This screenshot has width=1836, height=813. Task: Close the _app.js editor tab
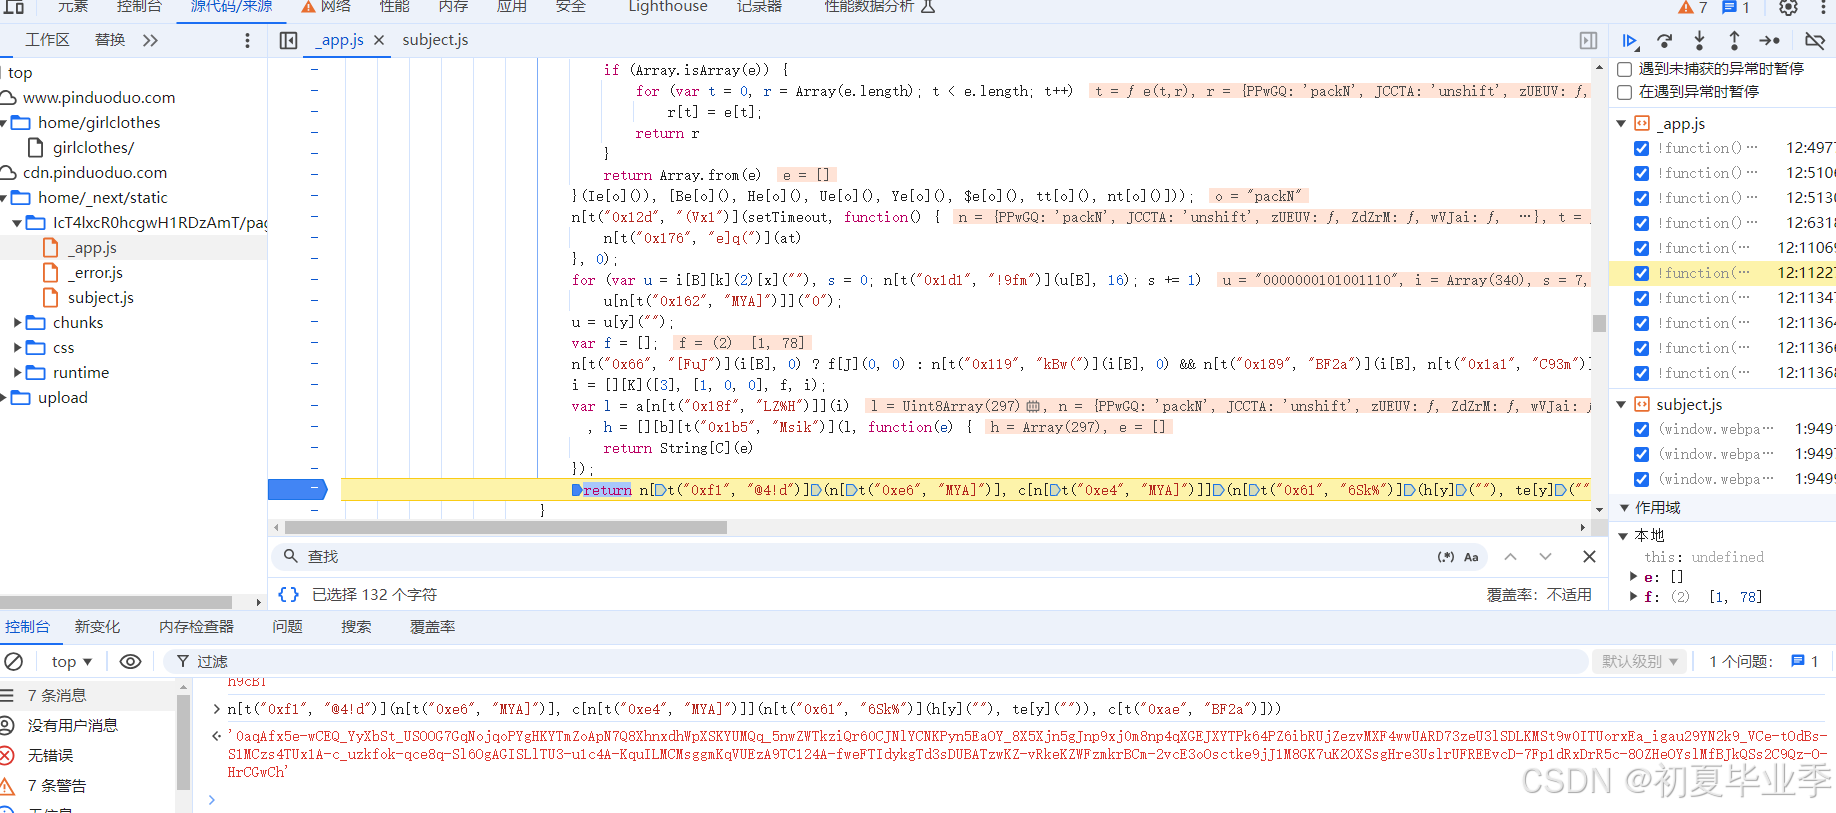tap(379, 40)
